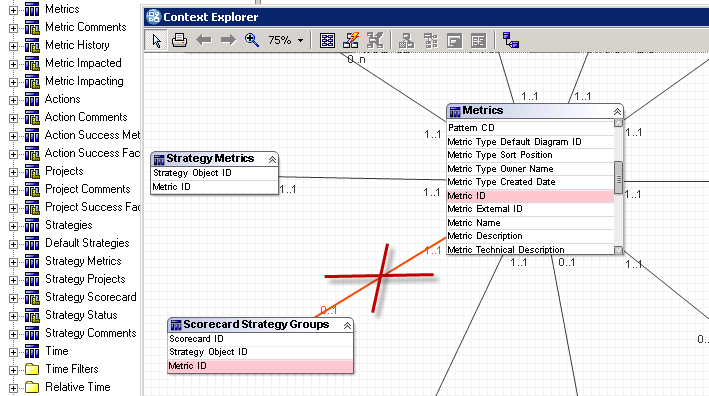Click the grayed-out tools icon beside the lightning icon
709x396 pixels.
375,40
